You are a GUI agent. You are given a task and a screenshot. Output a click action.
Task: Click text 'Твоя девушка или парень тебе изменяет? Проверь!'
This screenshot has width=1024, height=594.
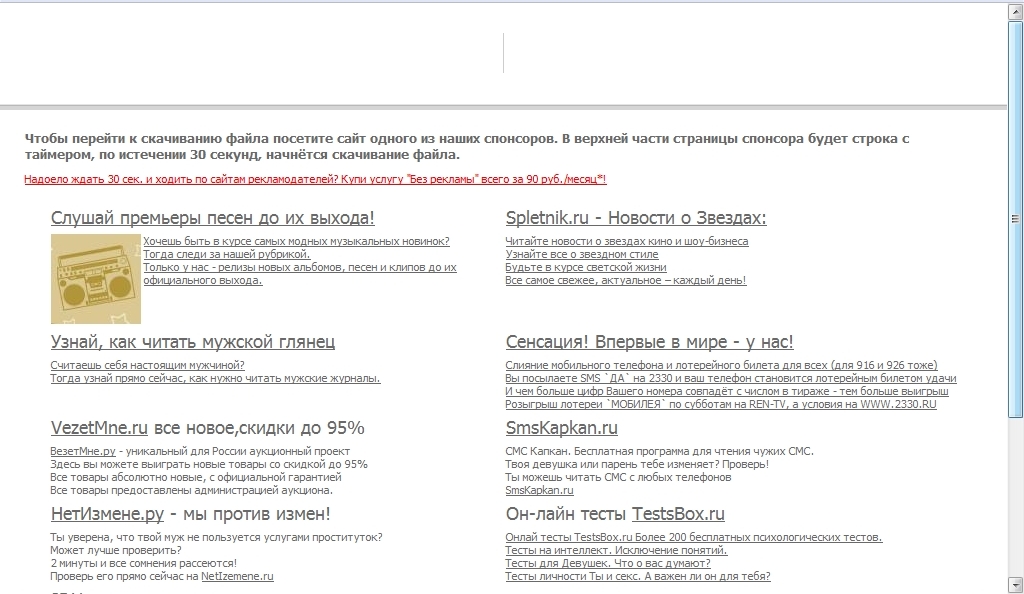click(637, 464)
